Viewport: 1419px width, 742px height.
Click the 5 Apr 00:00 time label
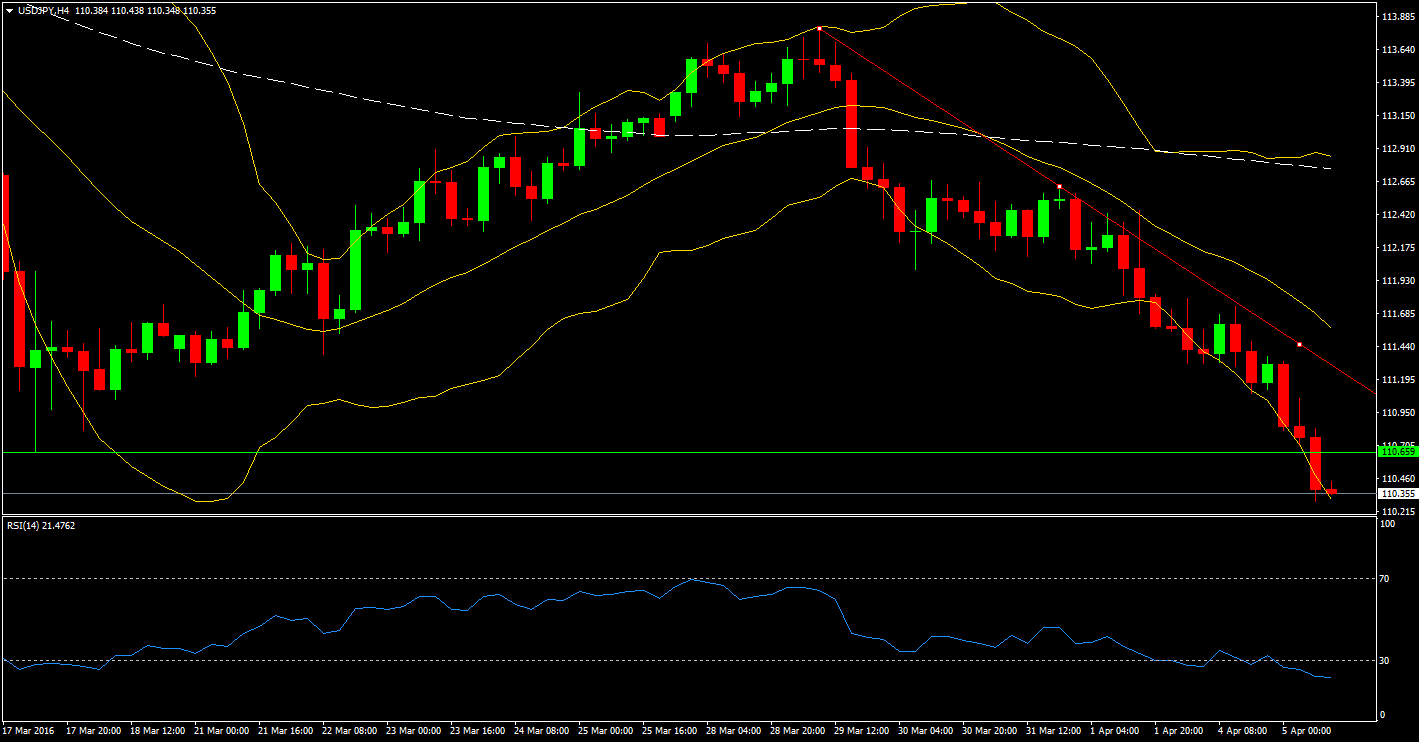[1306, 731]
